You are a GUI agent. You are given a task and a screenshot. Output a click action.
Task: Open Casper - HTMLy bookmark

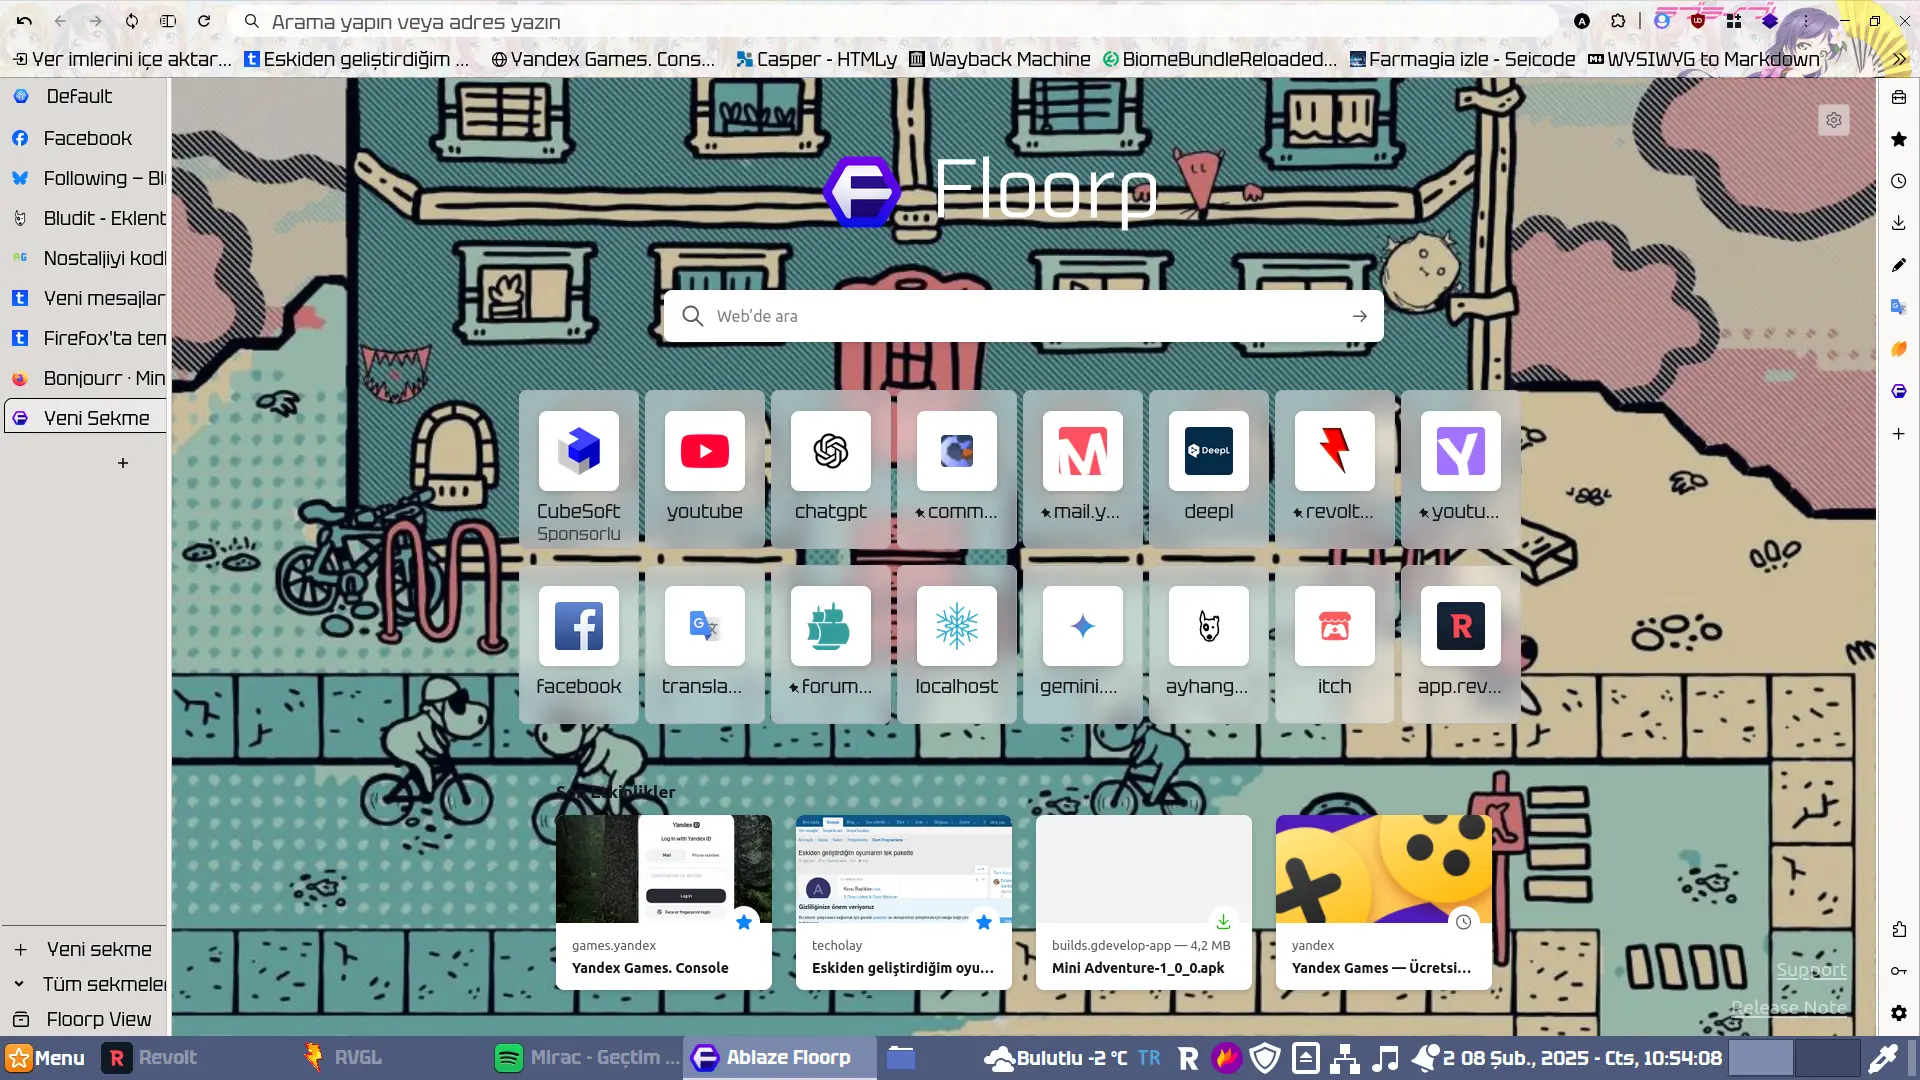[816, 59]
